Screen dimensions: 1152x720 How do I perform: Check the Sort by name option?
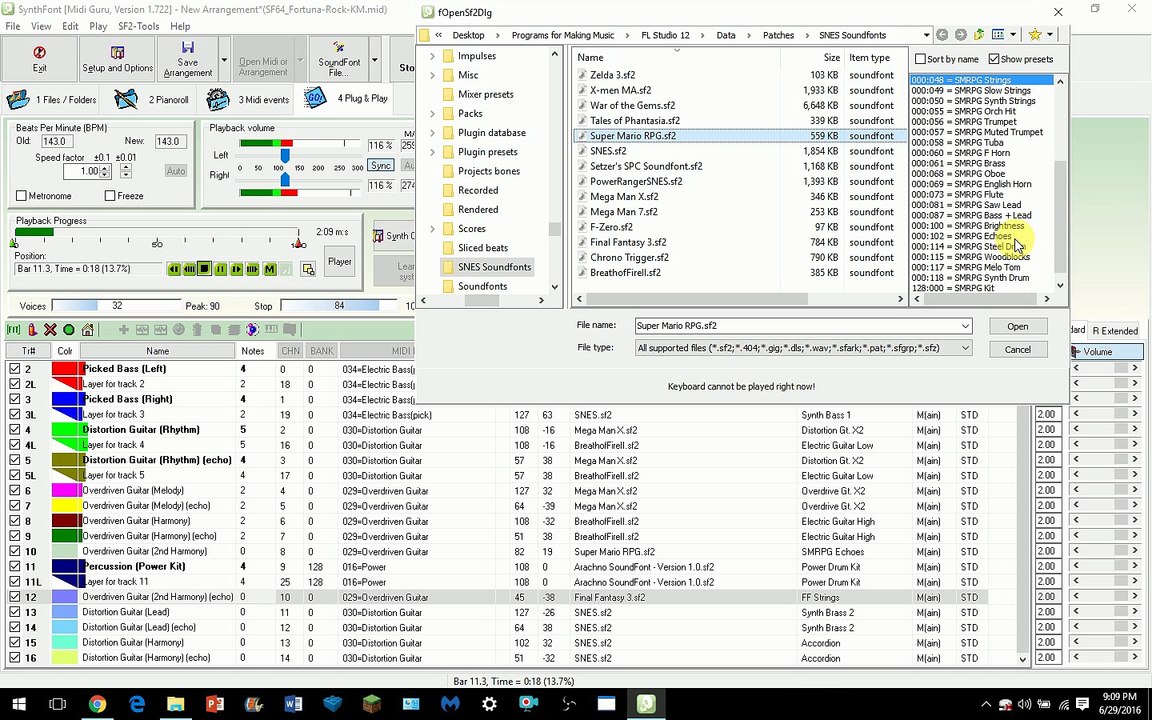coord(921,59)
